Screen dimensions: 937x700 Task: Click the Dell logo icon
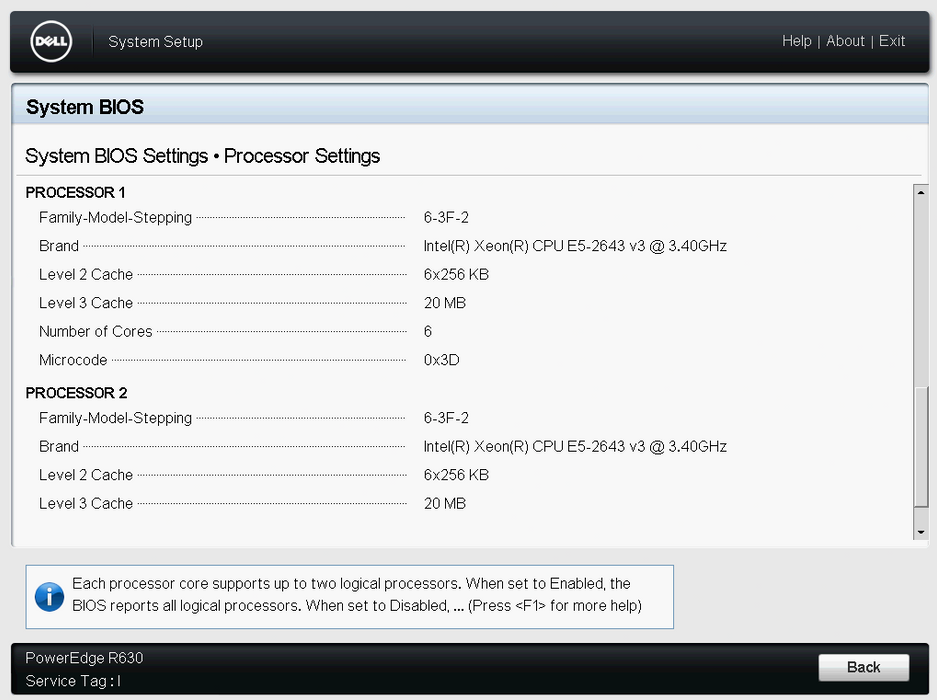coord(51,41)
